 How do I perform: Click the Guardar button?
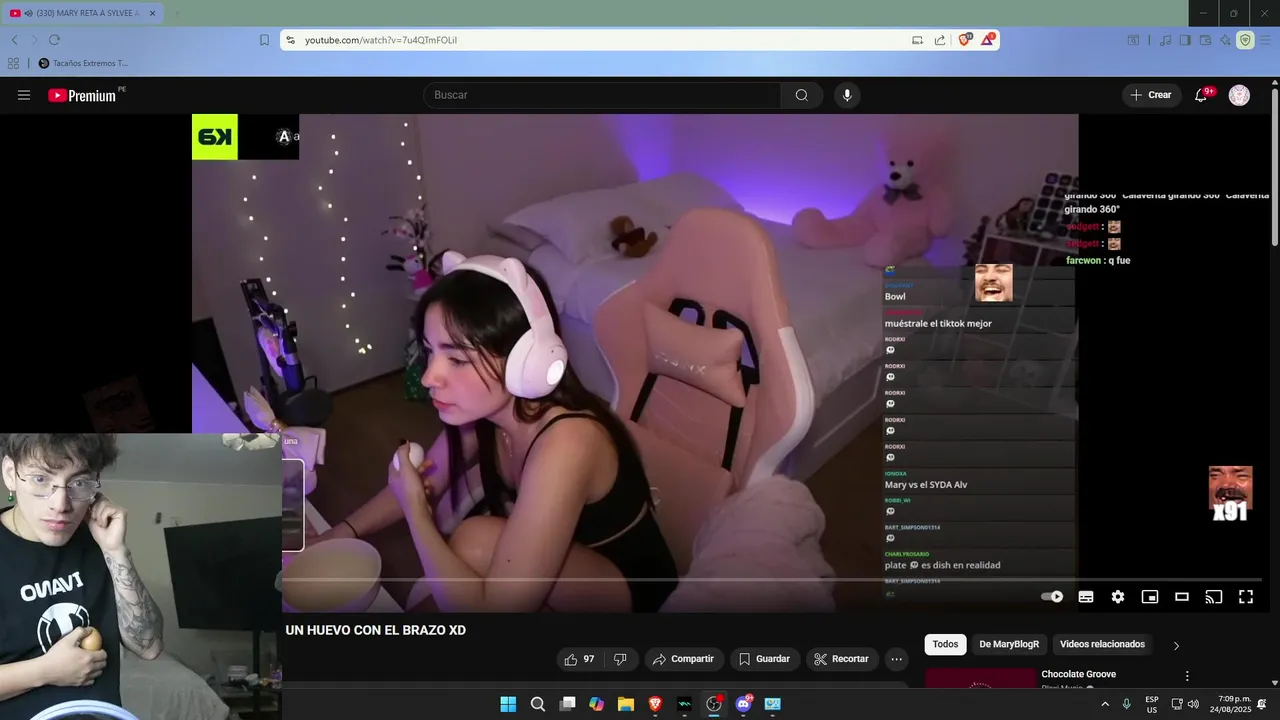point(765,659)
